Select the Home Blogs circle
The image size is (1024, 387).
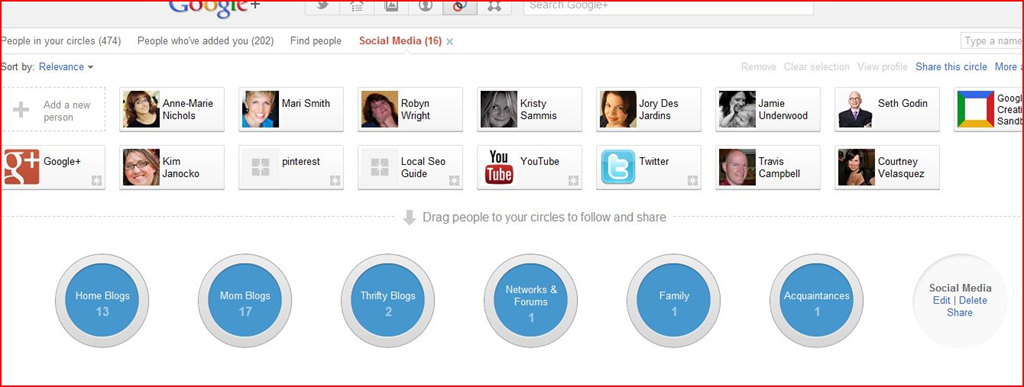[x=103, y=301]
